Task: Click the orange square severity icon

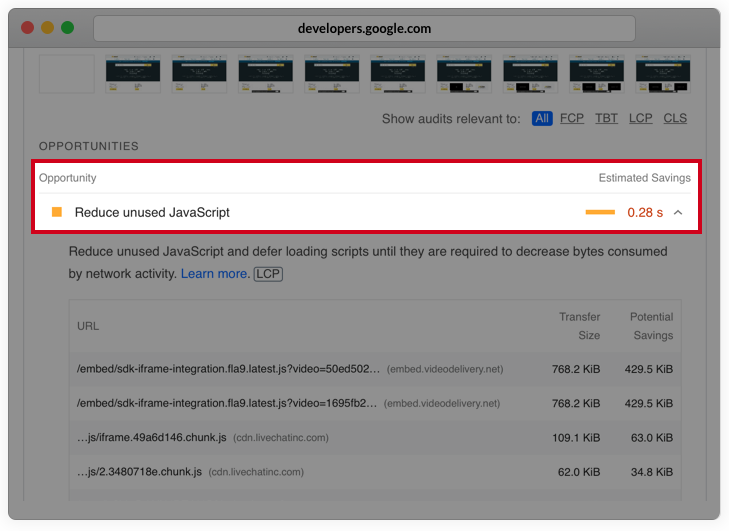Action: (x=57, y=212)
